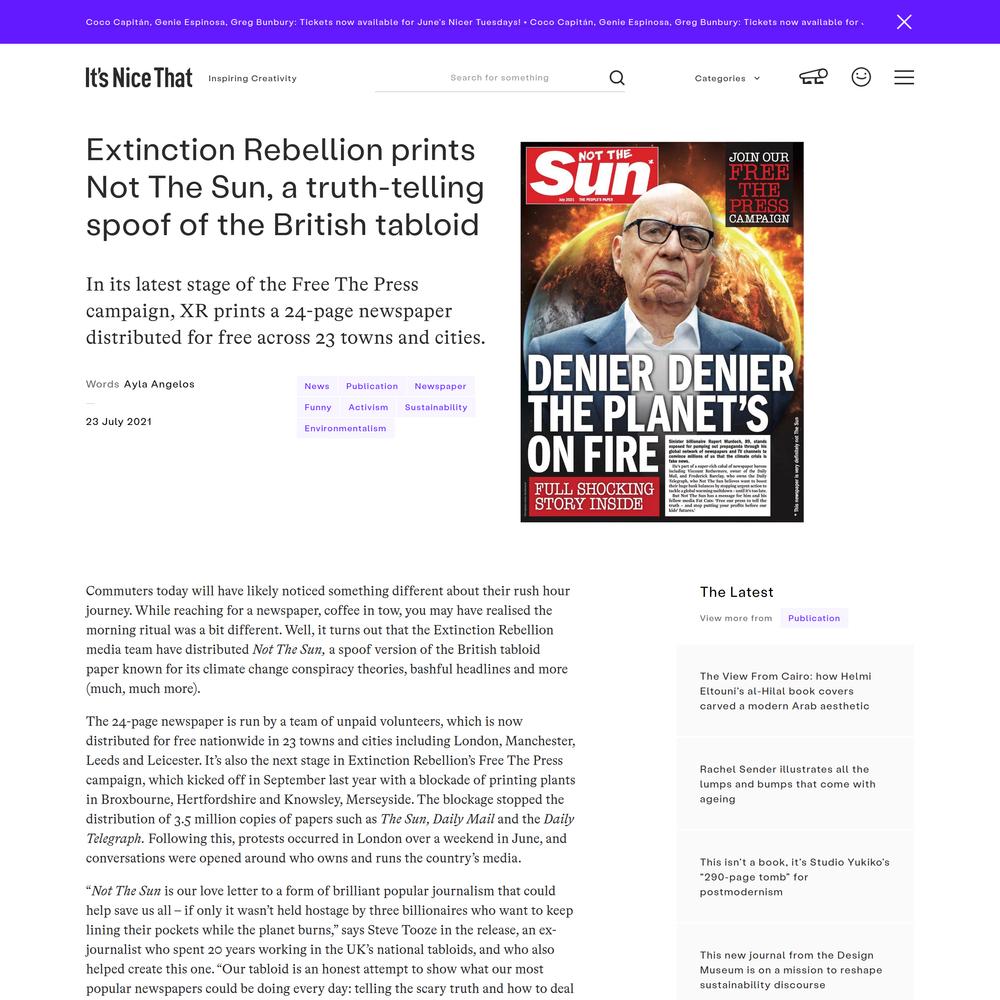Open the Environmentalism tag
The height and width of the screenshot is (1000, 1000).
[345, 429]
